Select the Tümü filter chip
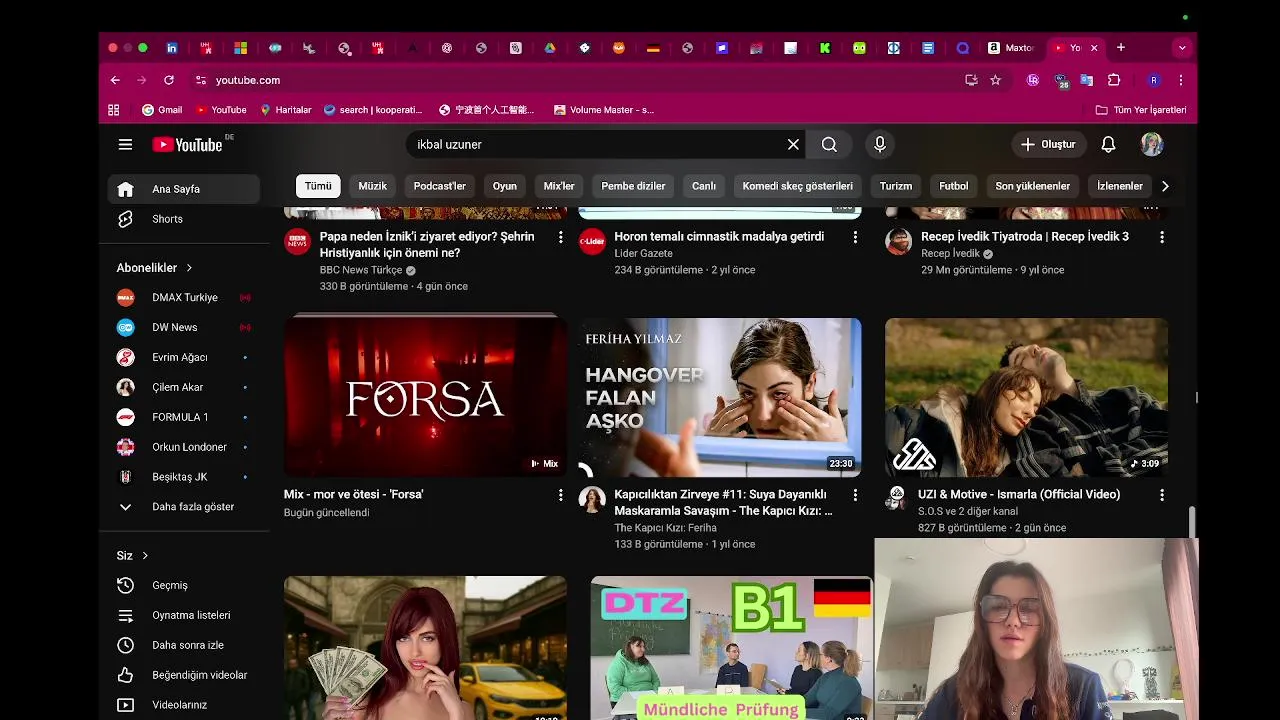 318,186
